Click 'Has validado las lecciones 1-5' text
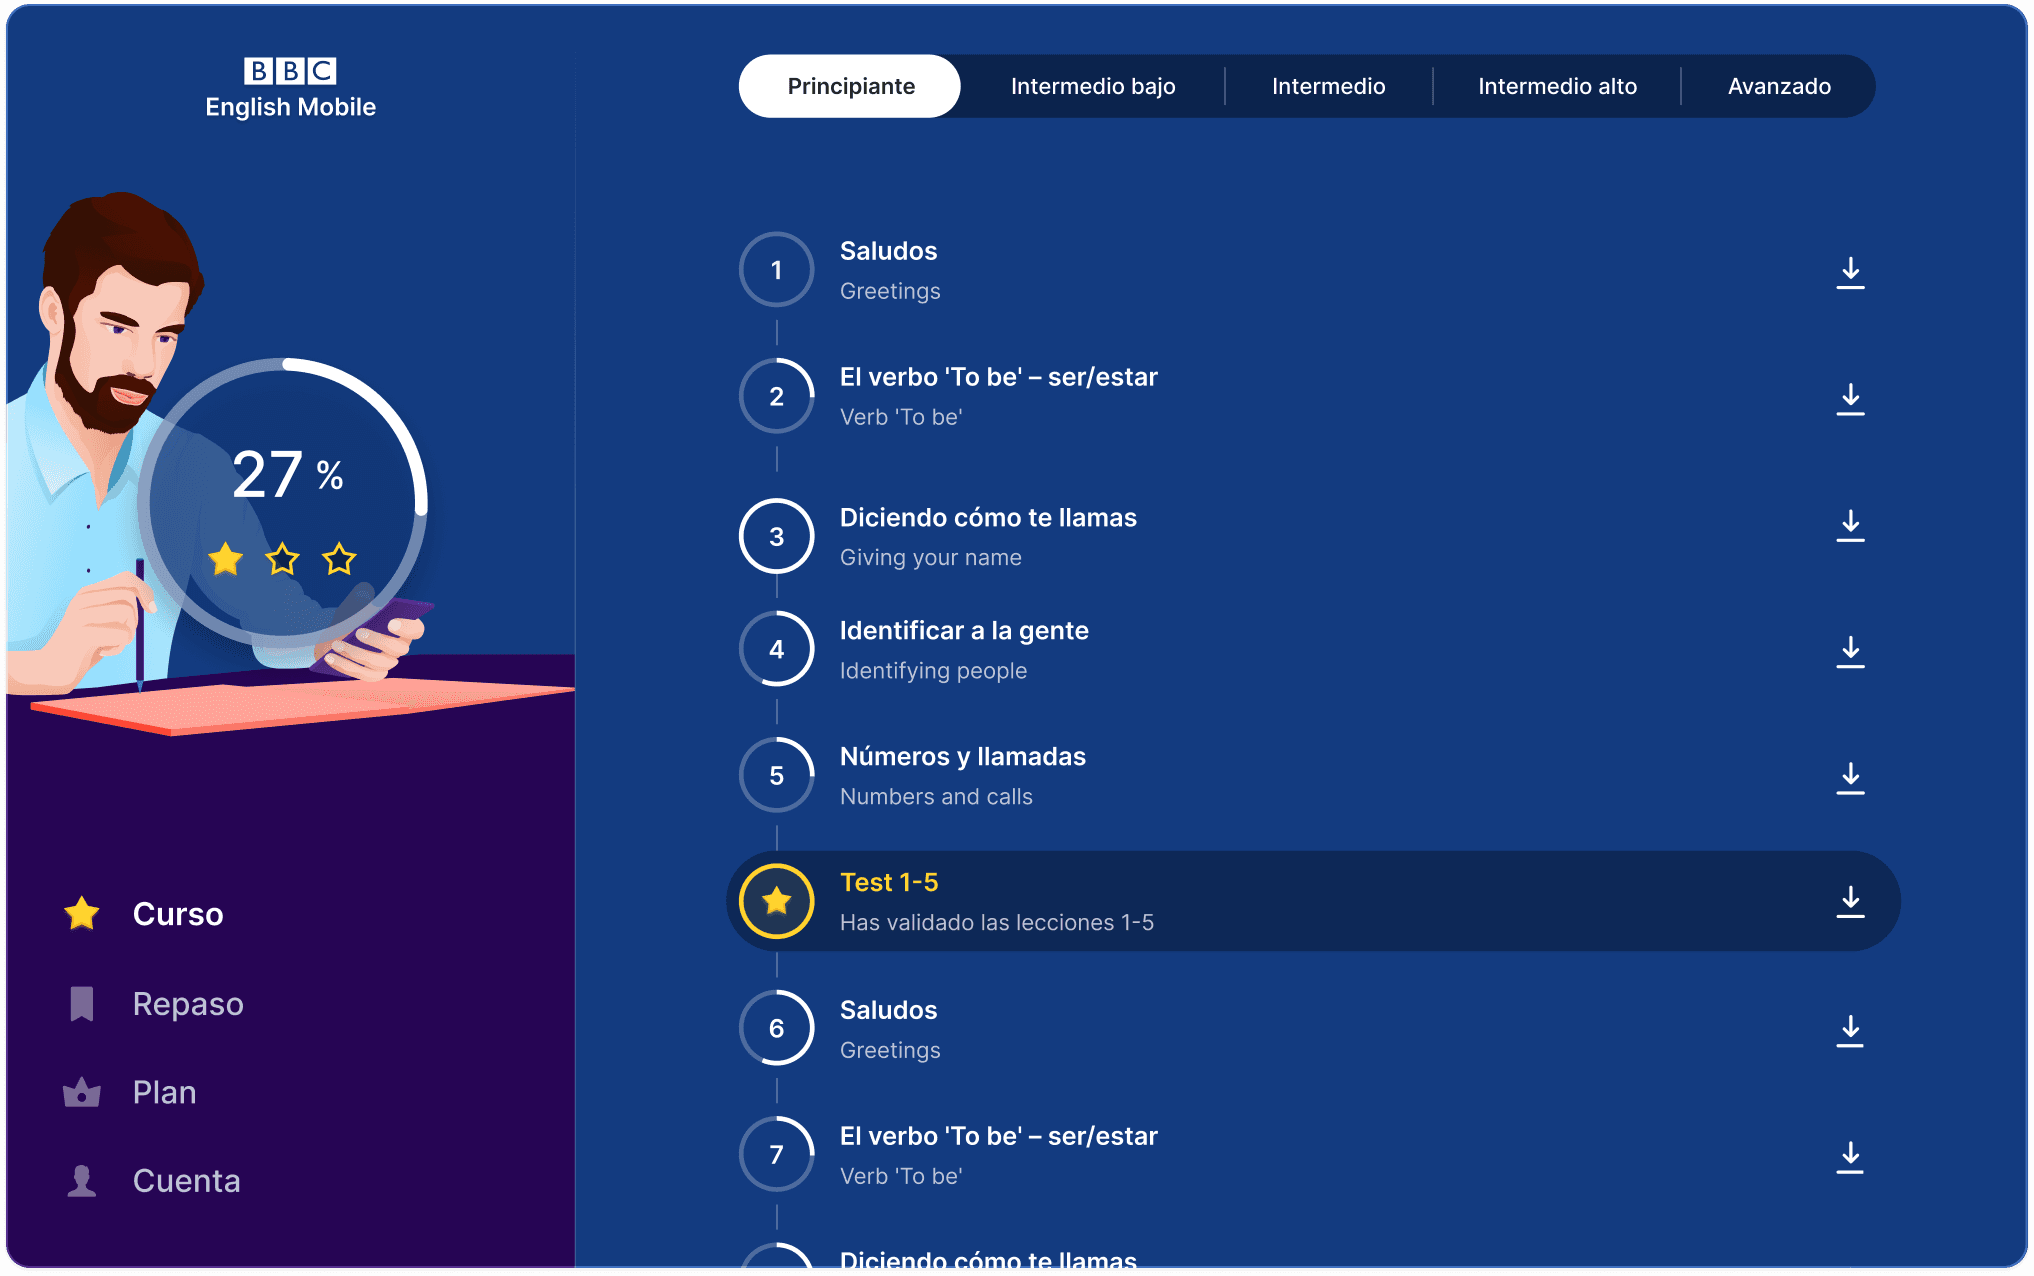This screenshot has width=2034, height=1276. pyautogui.click(x=997, y=923)
